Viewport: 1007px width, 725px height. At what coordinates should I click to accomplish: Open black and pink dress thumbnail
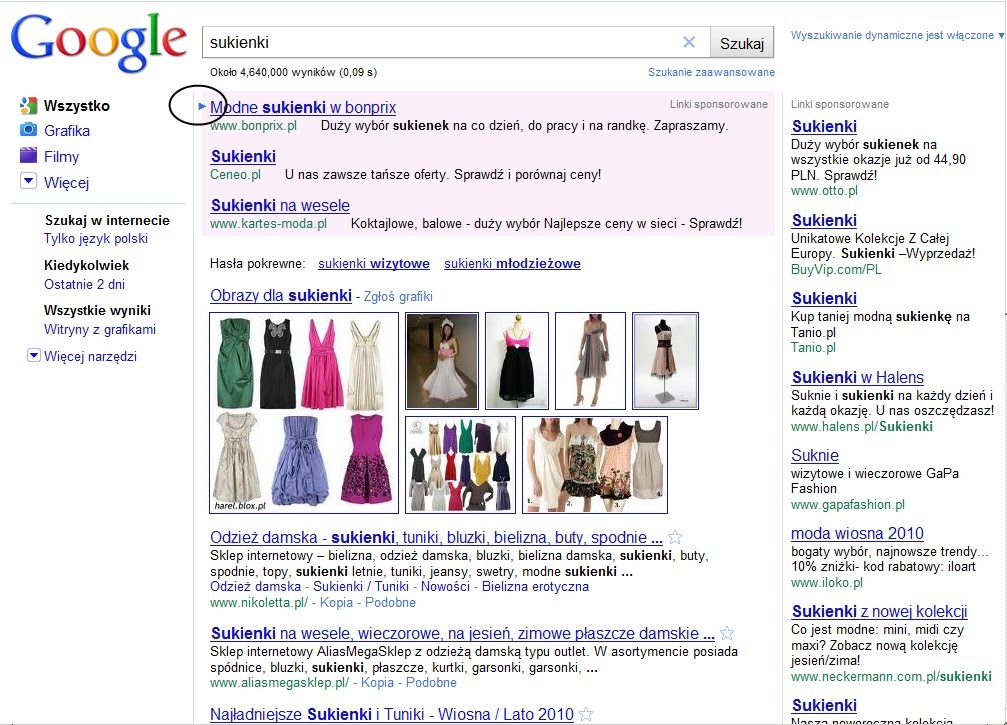click(517, 361)
